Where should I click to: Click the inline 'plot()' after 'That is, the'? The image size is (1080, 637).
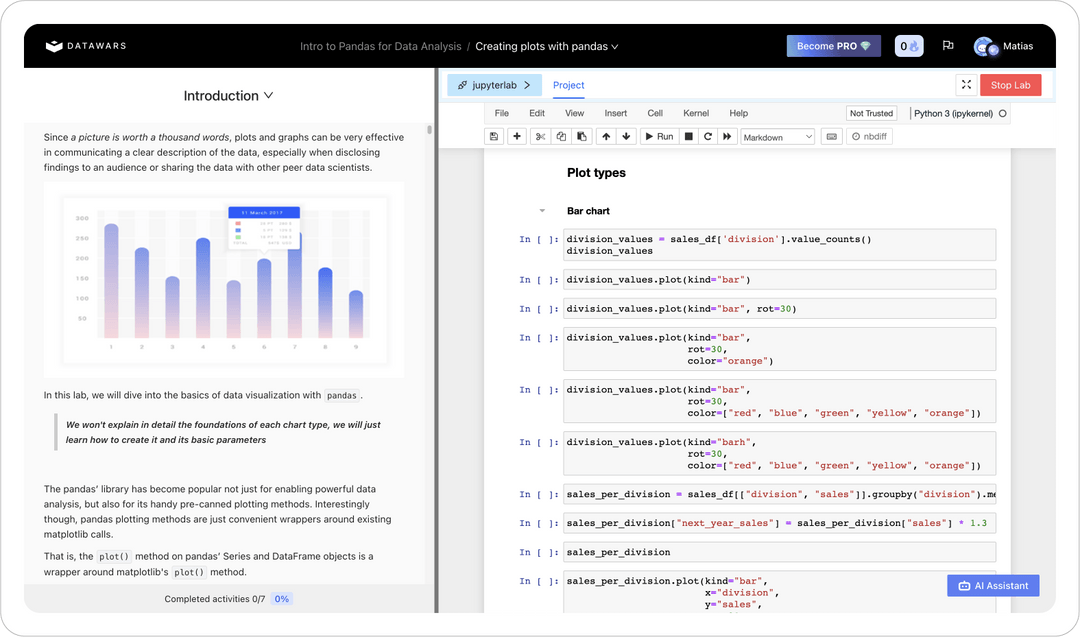(114, 556)
